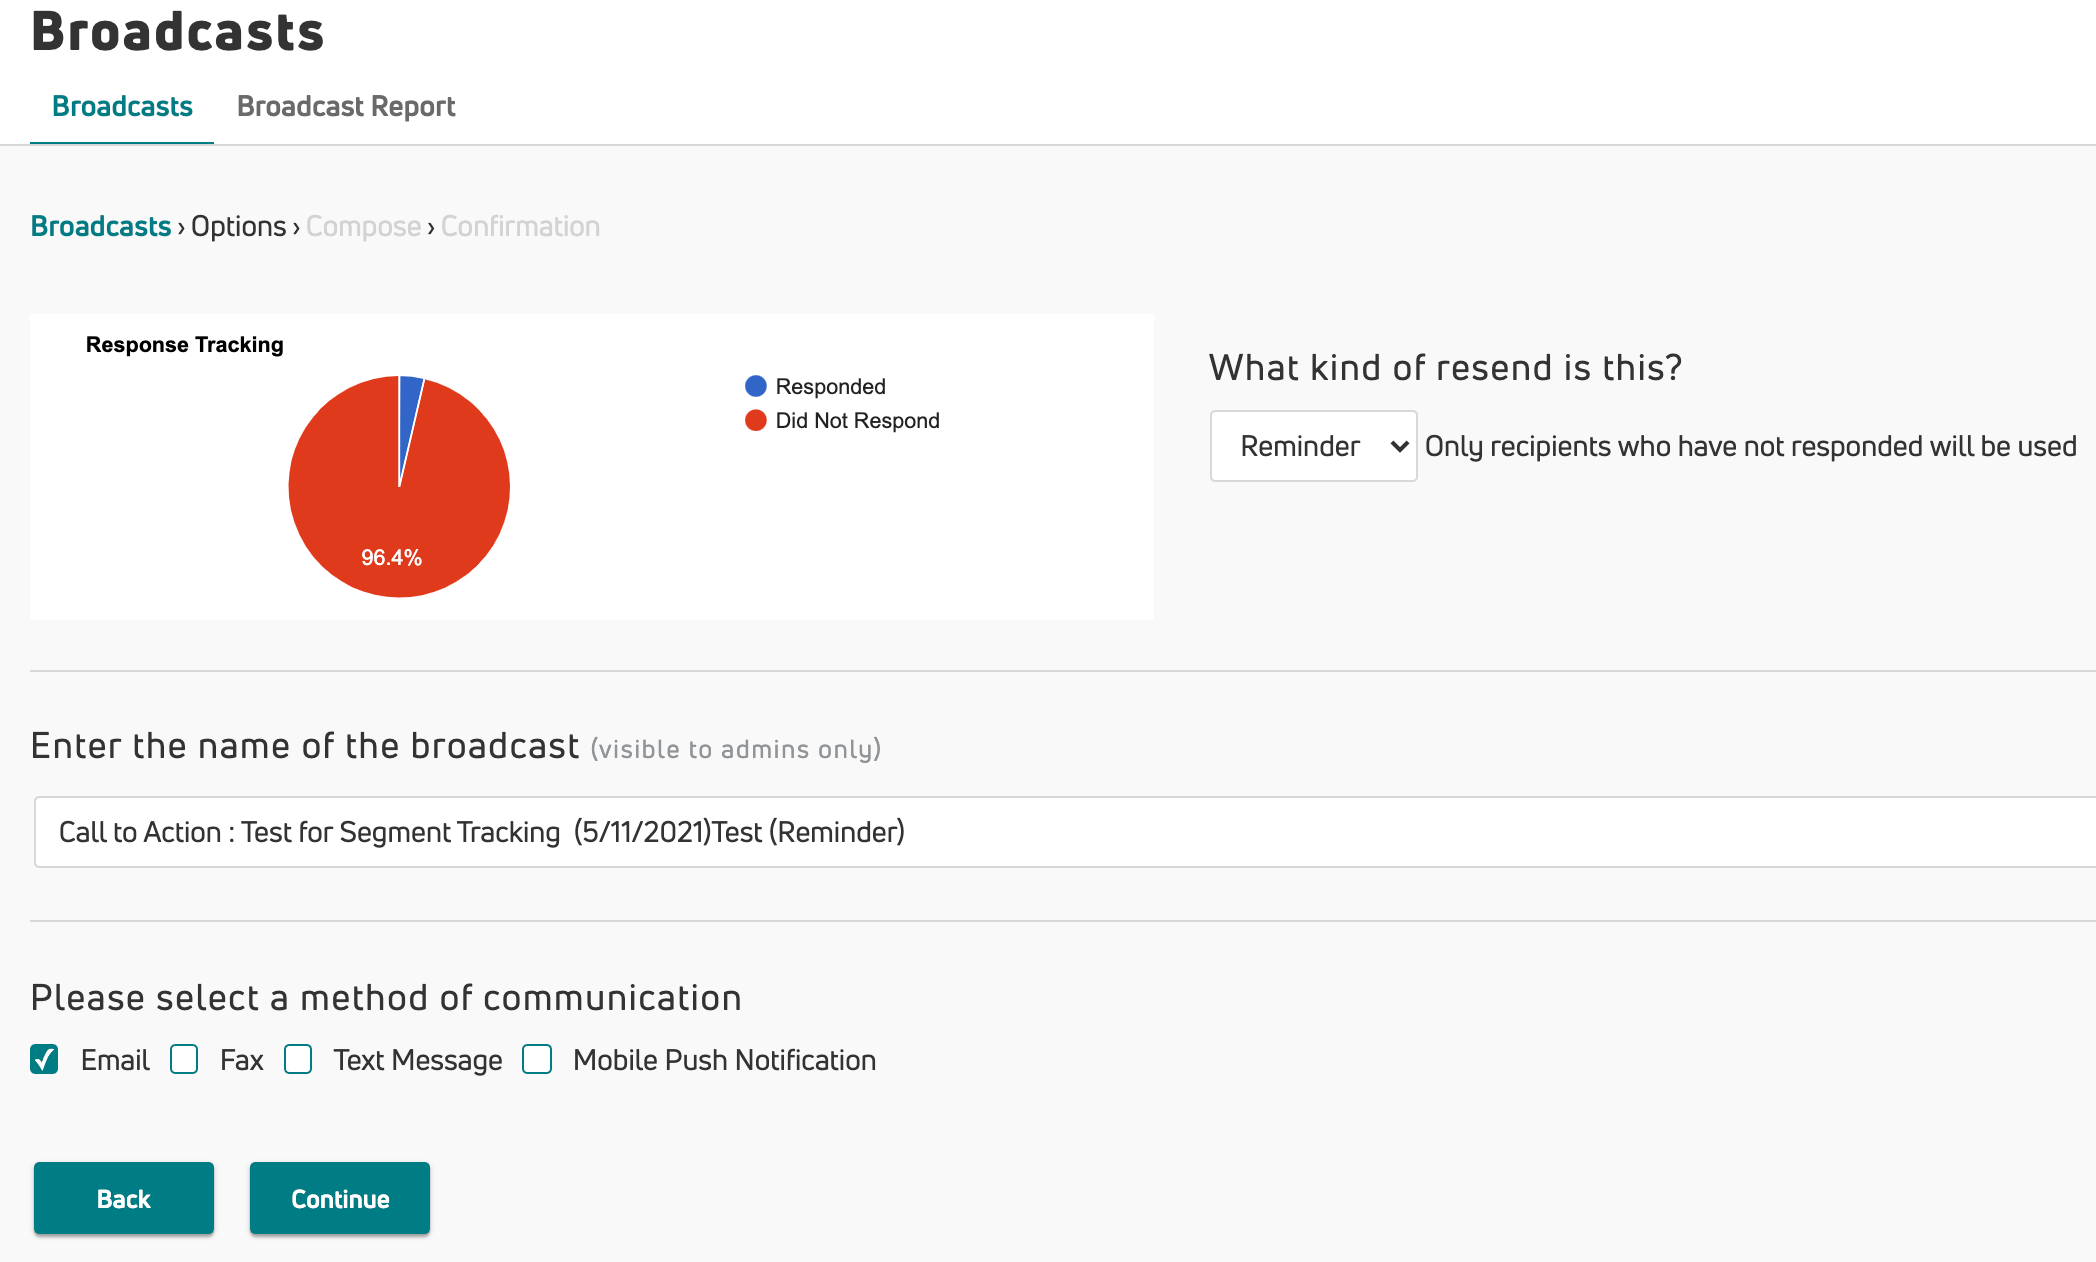This screenshot has height=1262, width=2096.
Task: Click the 'Please select a method of communication' heading
Action: pyautogui.click(x=386, y=998)
